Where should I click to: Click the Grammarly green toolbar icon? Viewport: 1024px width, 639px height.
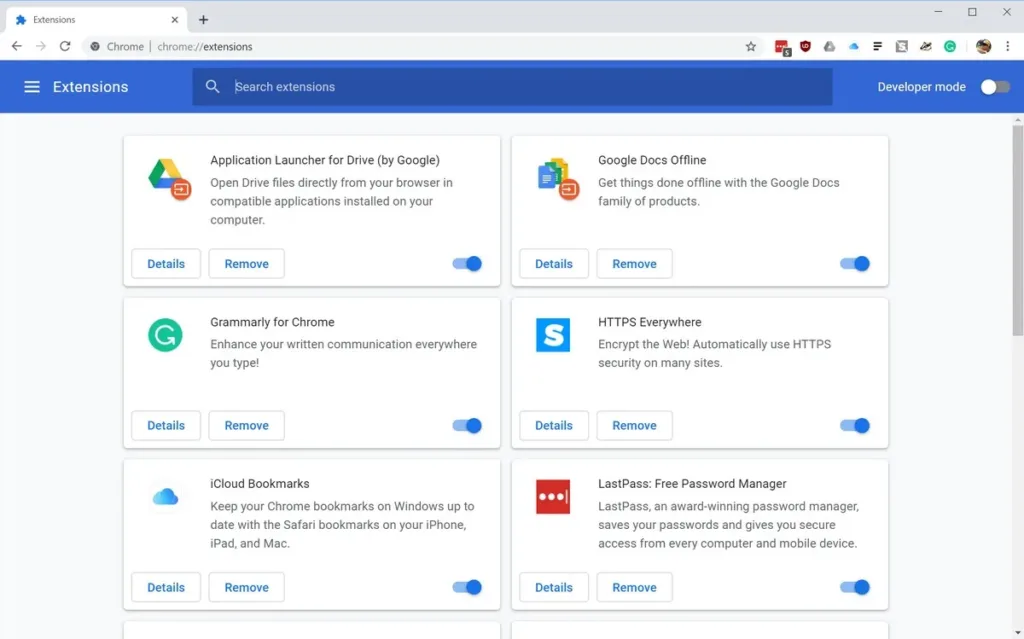[950, 46]
